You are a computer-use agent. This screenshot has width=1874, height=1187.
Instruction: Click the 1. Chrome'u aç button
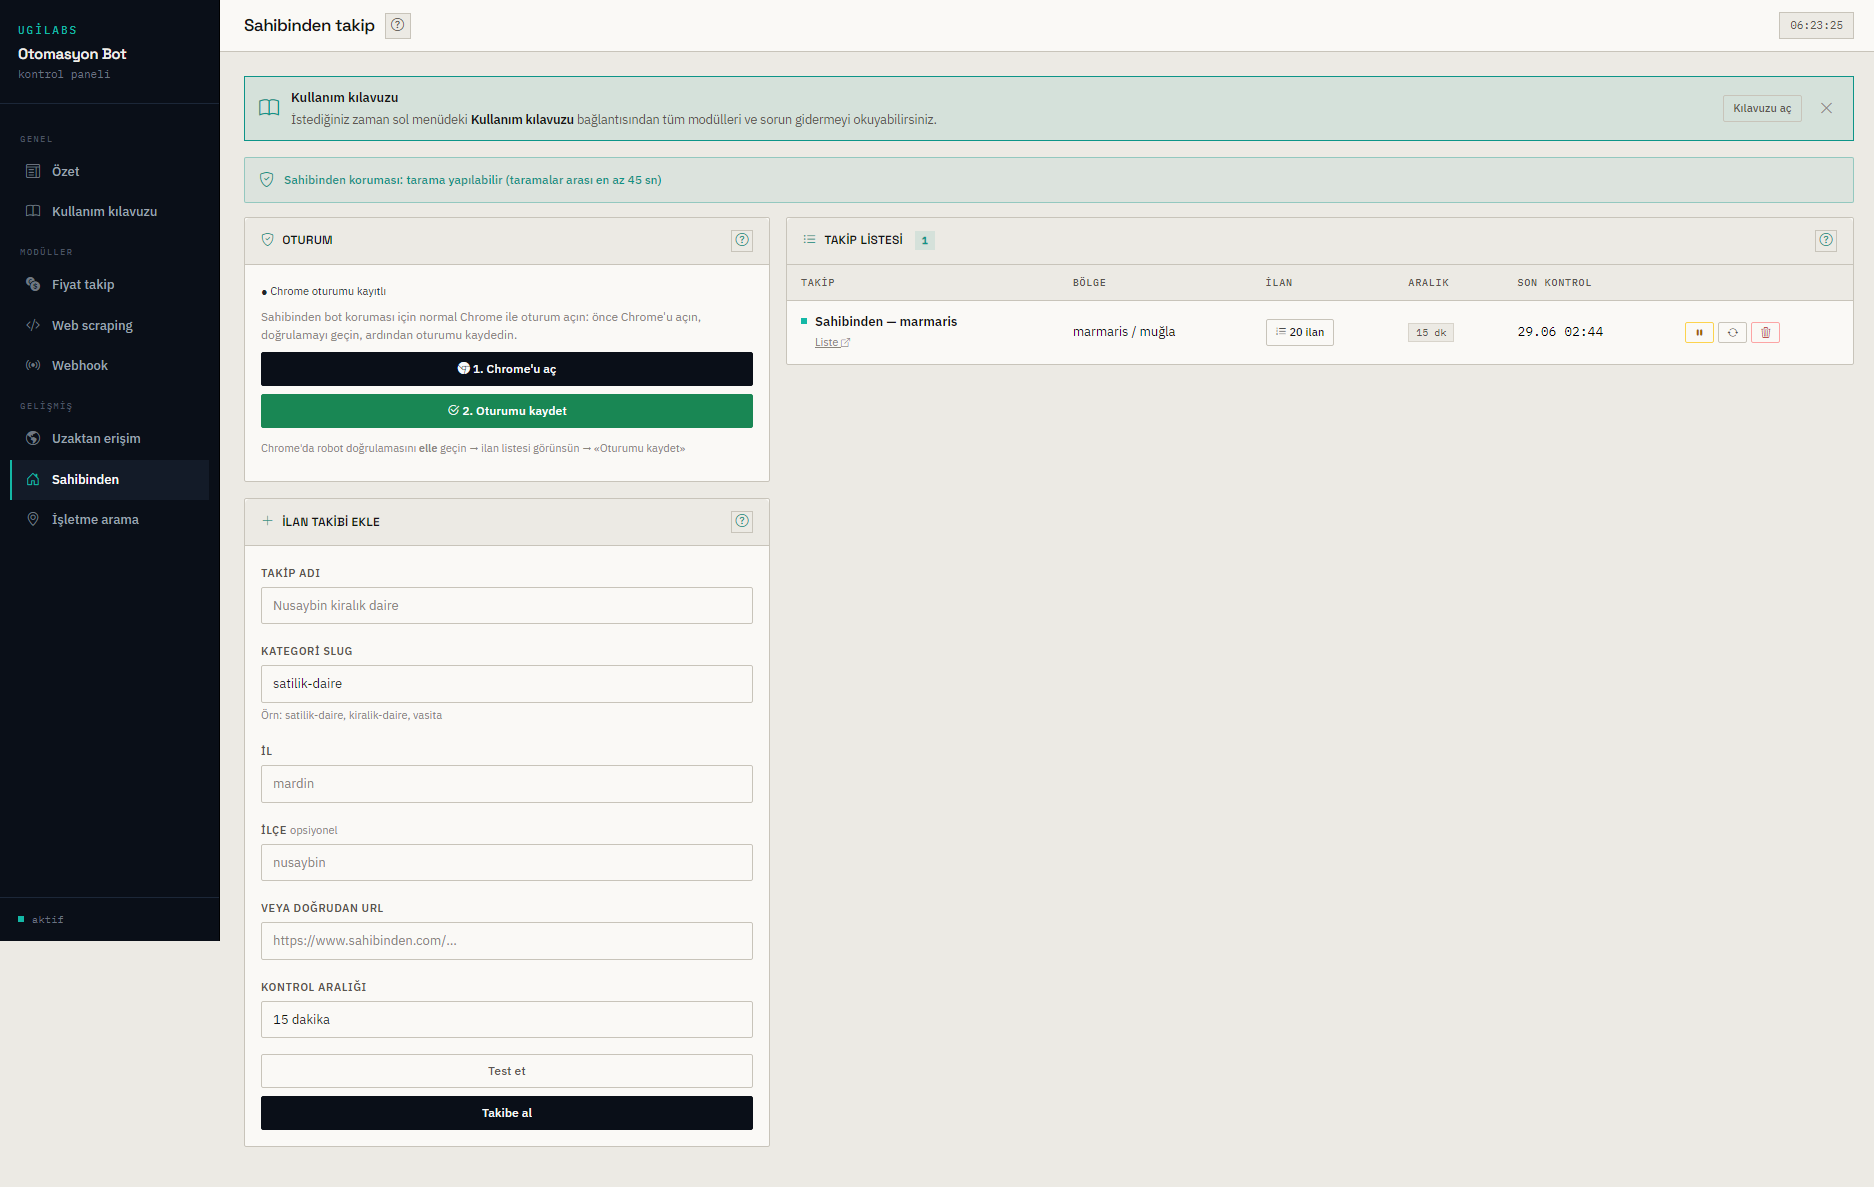point(507,369)
